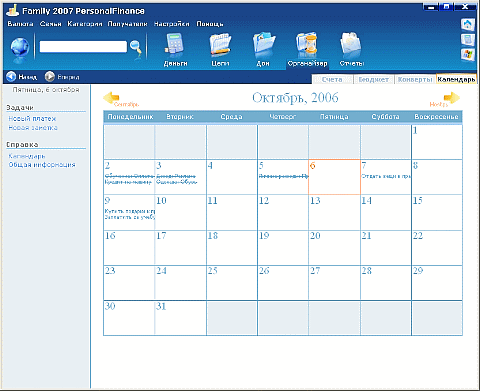Click the Понедельник column header
This screenshot has width=480, height=391.
[130, 117]
